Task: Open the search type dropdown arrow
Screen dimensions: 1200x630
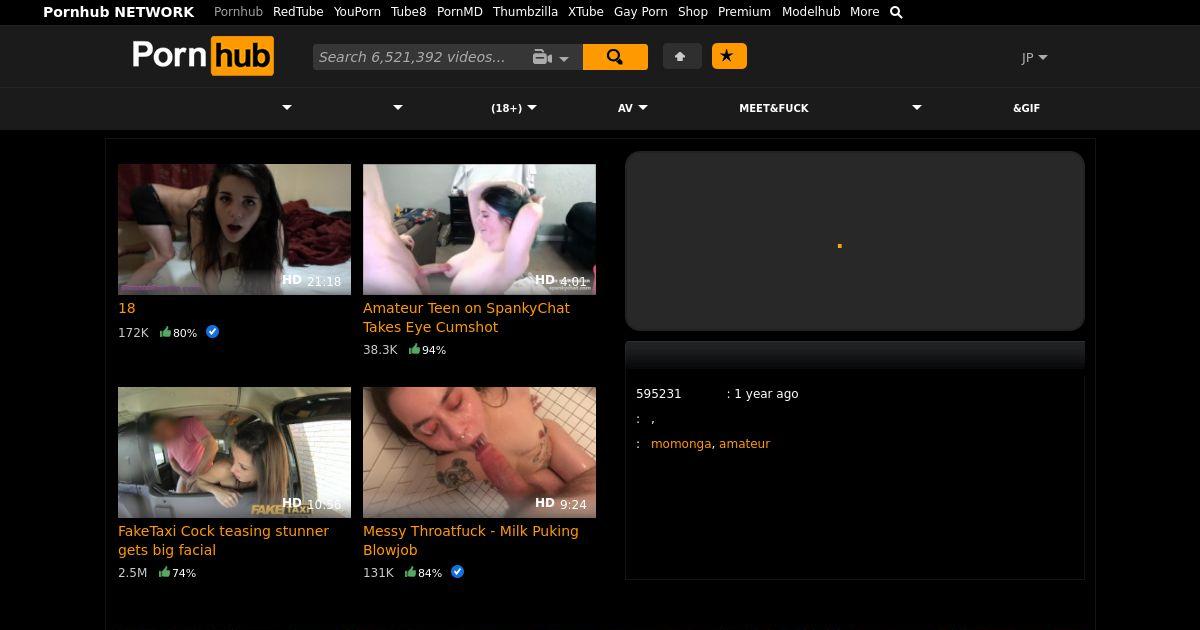Action: coord(564,58)
